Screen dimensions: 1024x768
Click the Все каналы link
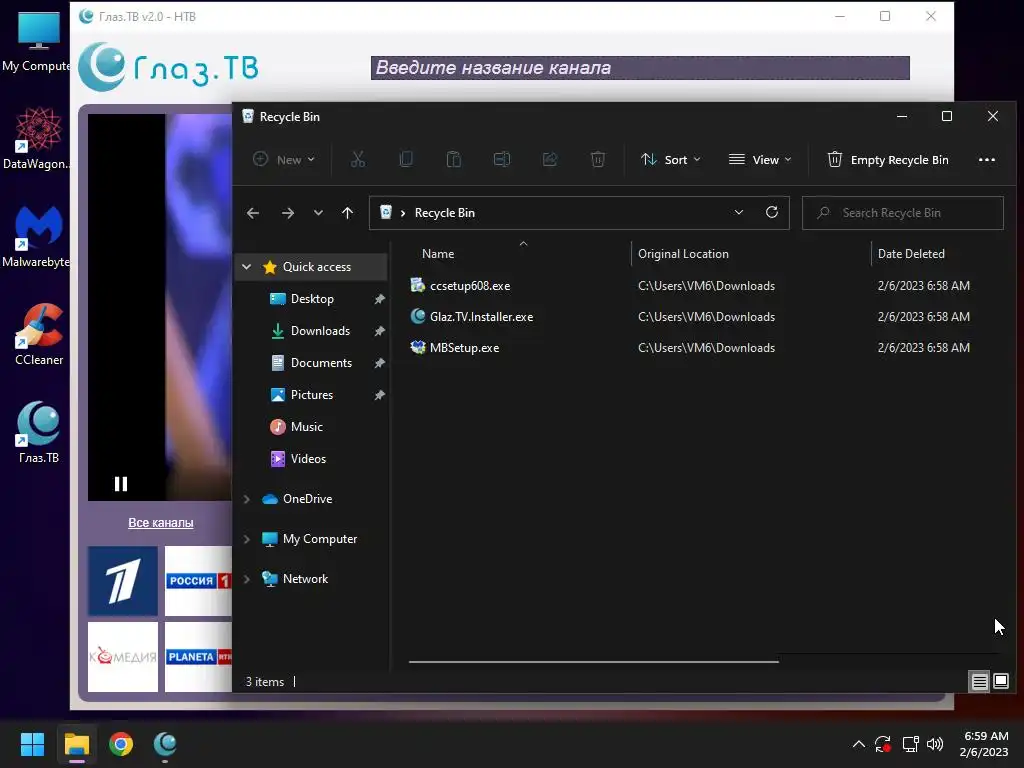[x=161, y=522]
